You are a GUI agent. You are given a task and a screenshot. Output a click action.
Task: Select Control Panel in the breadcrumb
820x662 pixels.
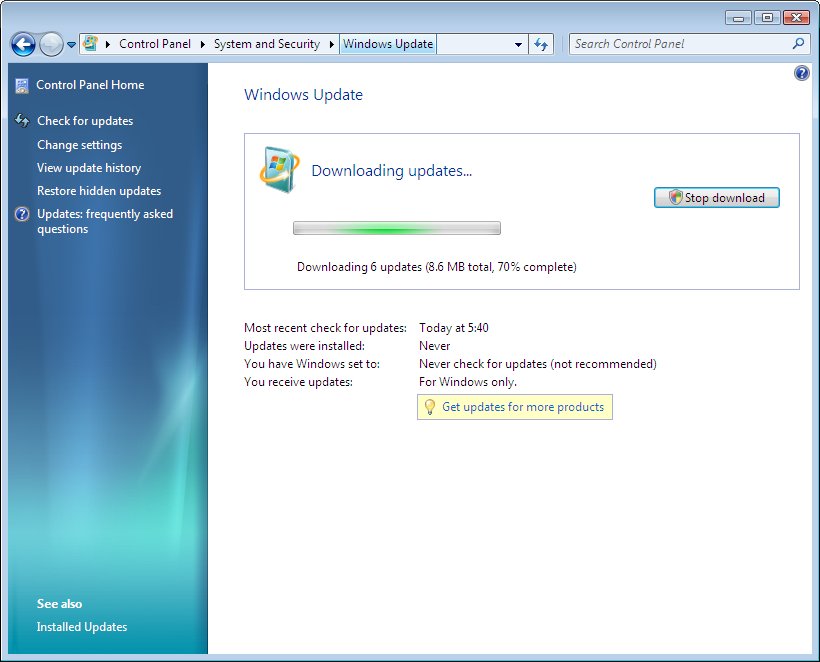pos(155,44)
